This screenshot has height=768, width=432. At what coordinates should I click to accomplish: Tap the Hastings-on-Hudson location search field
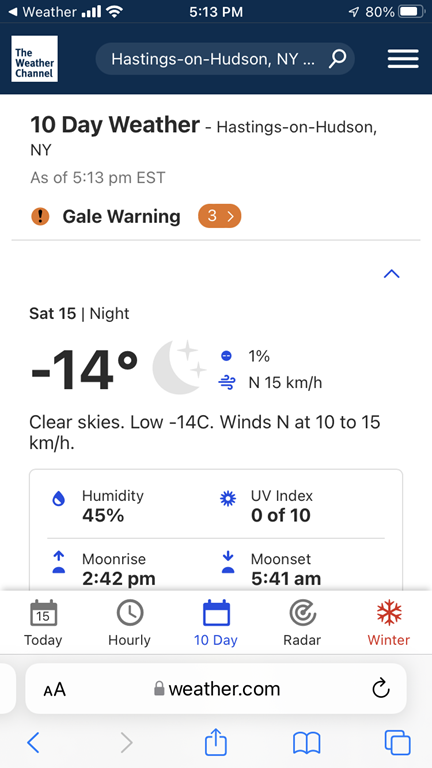(225, 59)
